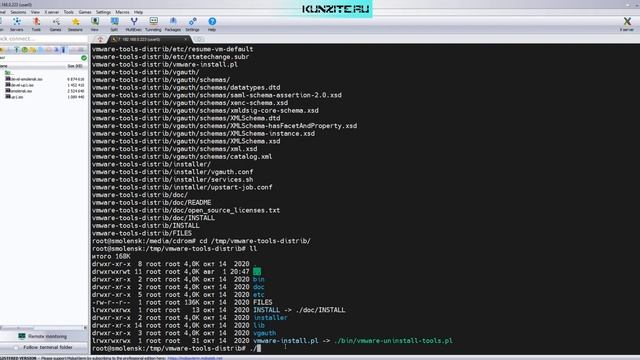Open the Games menu
The image size is (640, 360).
[85, 12]
